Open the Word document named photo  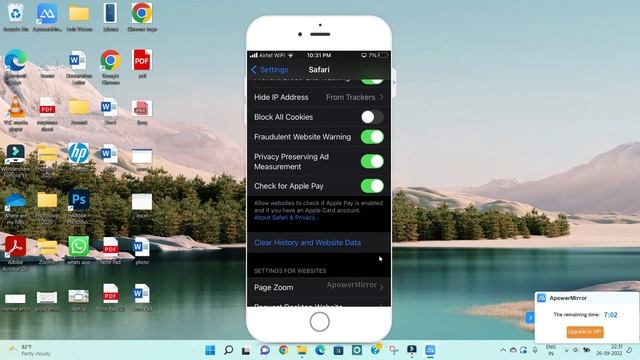pos(142,250)
